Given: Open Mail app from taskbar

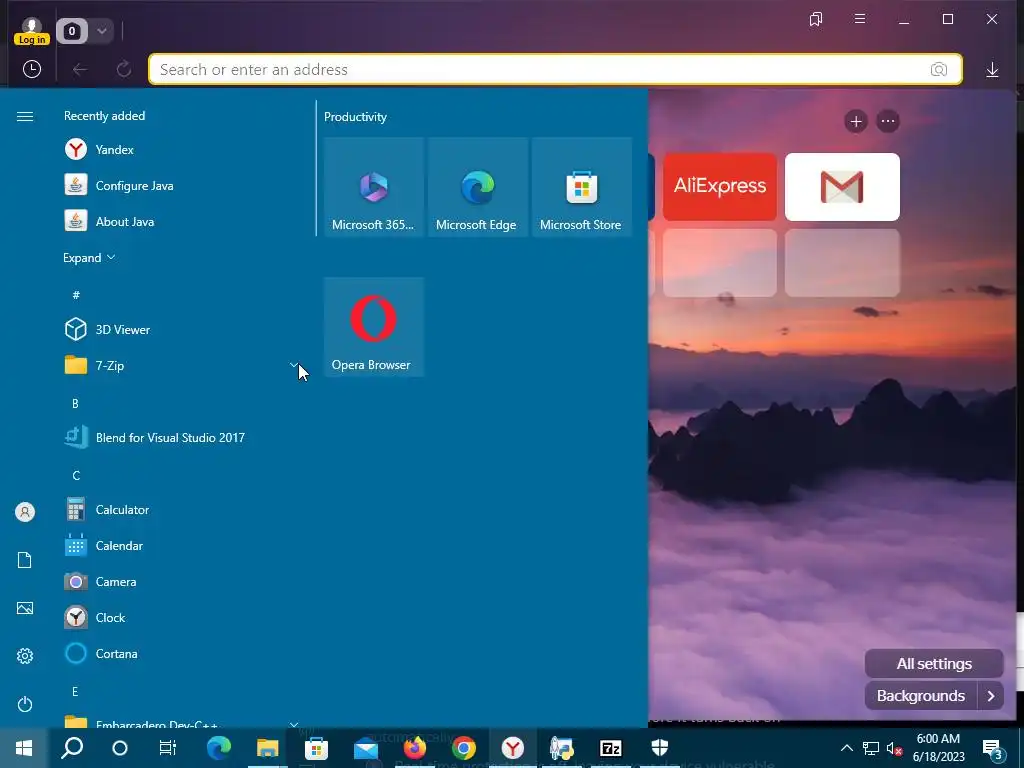Looking at the screenshot, I should tap(366, 748).
